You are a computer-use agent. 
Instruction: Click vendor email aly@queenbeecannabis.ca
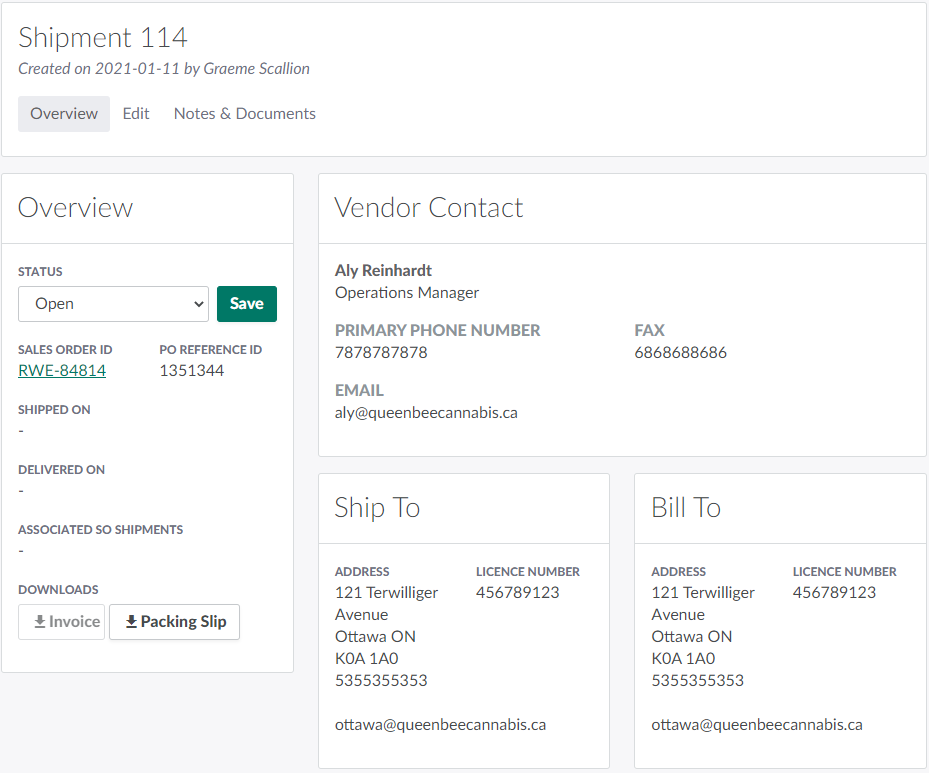click(426, 412)
